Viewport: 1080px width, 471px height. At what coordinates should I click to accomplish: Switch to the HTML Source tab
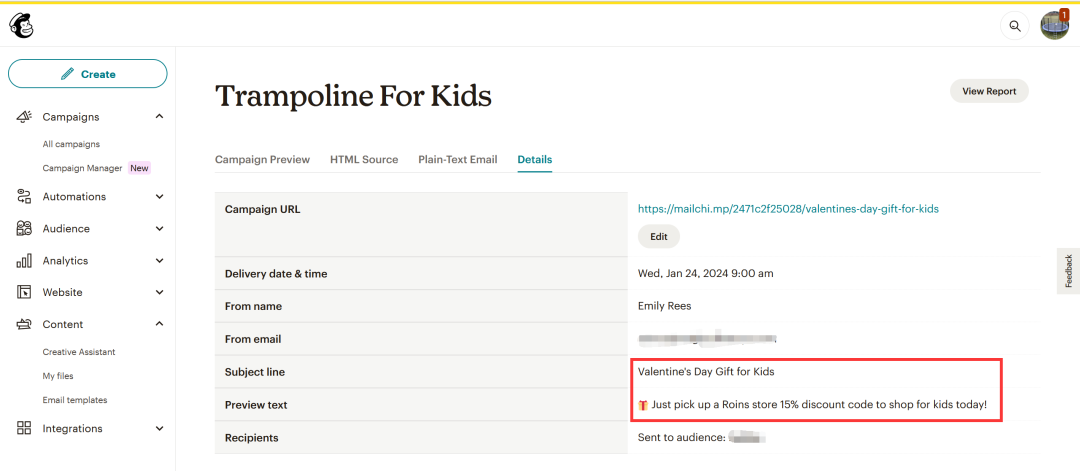click(364, 160)
